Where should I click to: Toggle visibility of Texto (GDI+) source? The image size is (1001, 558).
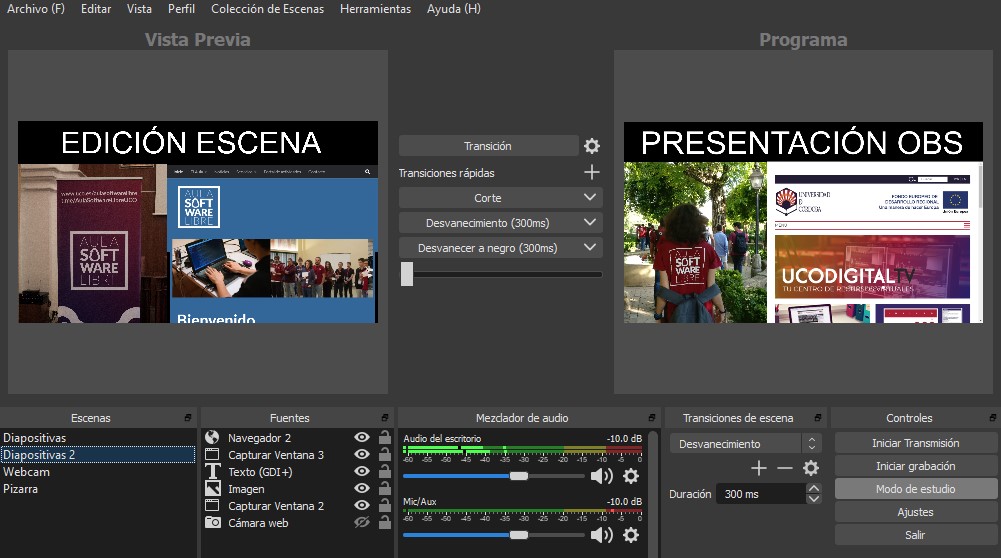tap(362, 472)
